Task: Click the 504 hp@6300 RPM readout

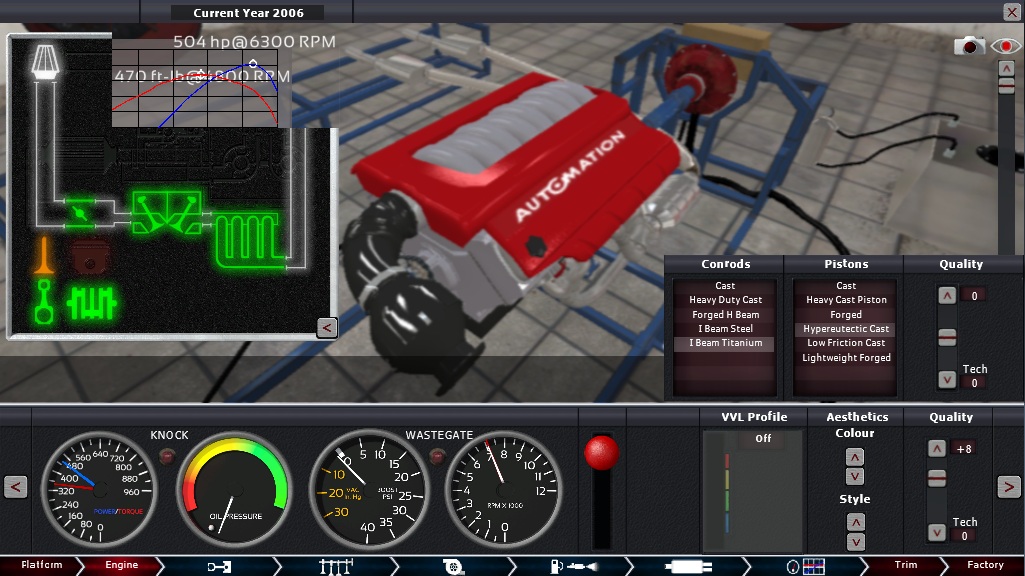Action: [254, 42]
